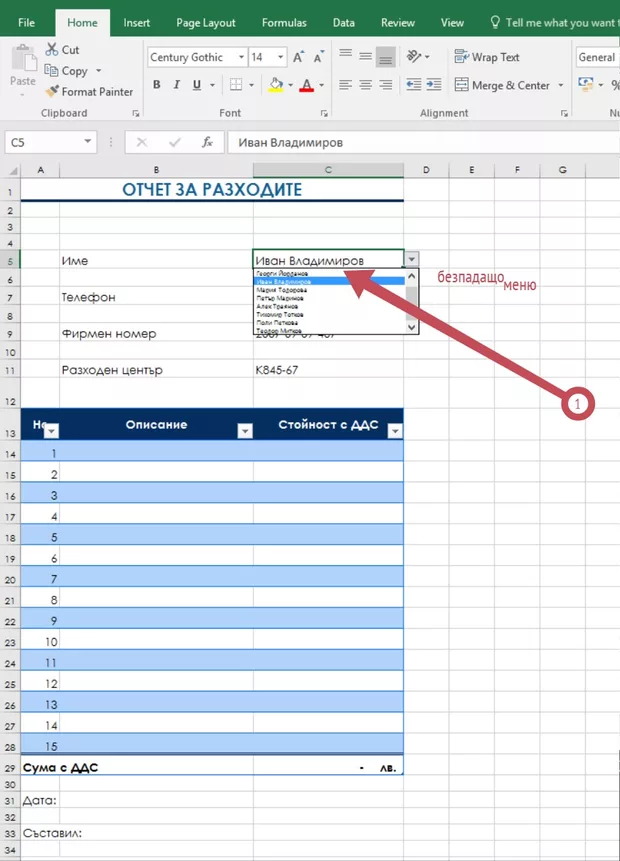Open the Стойност с ДДС filter arrow
Image resolution: width=620 pixels, height=861 pixels.
pyautogui.click(x=395, y=431)
